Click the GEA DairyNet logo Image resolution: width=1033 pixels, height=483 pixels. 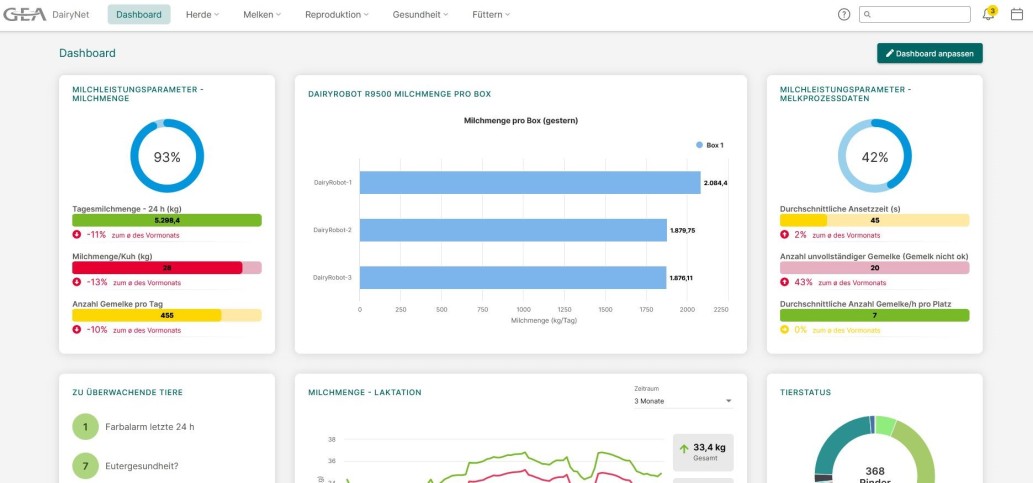point(46,14)
